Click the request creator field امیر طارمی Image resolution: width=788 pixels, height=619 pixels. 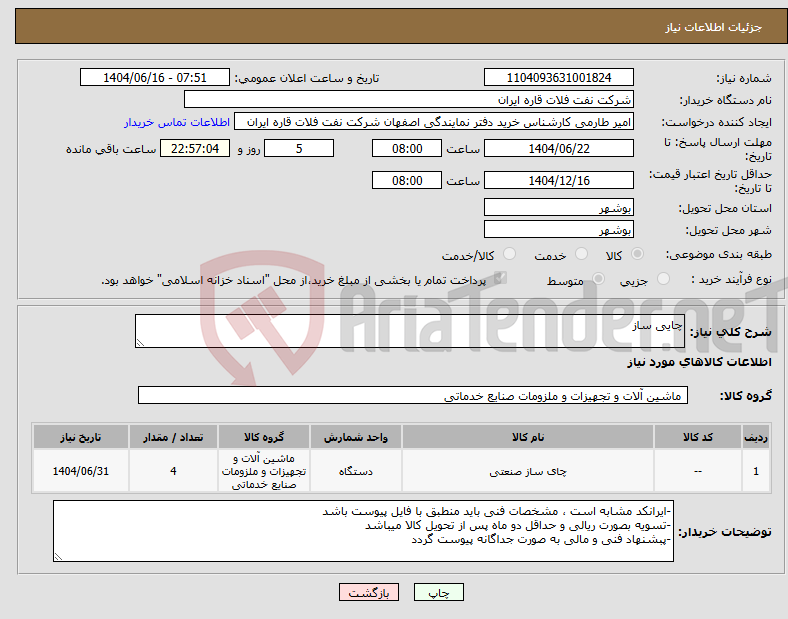click(434, 122)
